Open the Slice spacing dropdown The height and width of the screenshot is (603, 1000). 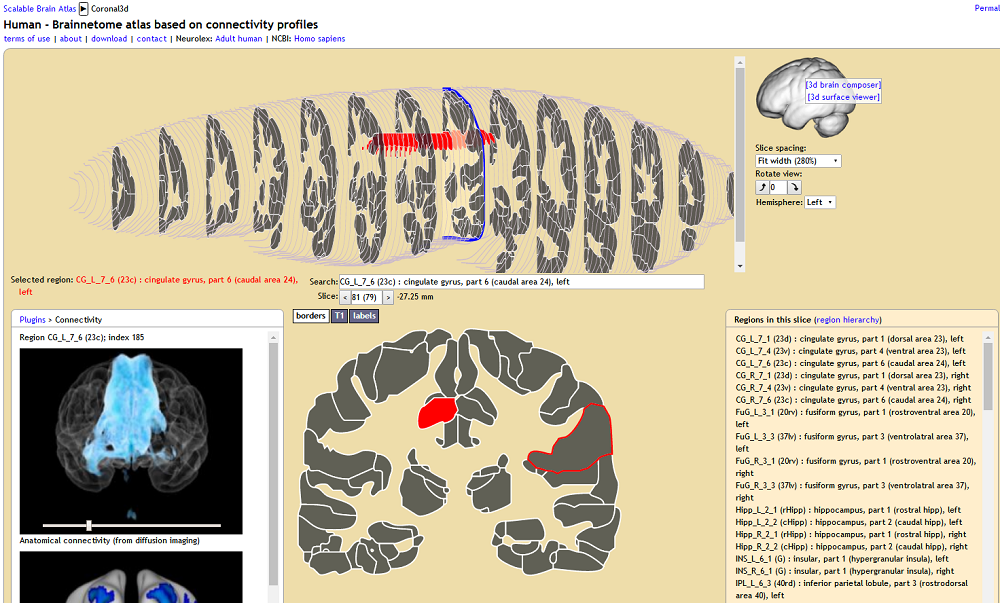[798, 161]
